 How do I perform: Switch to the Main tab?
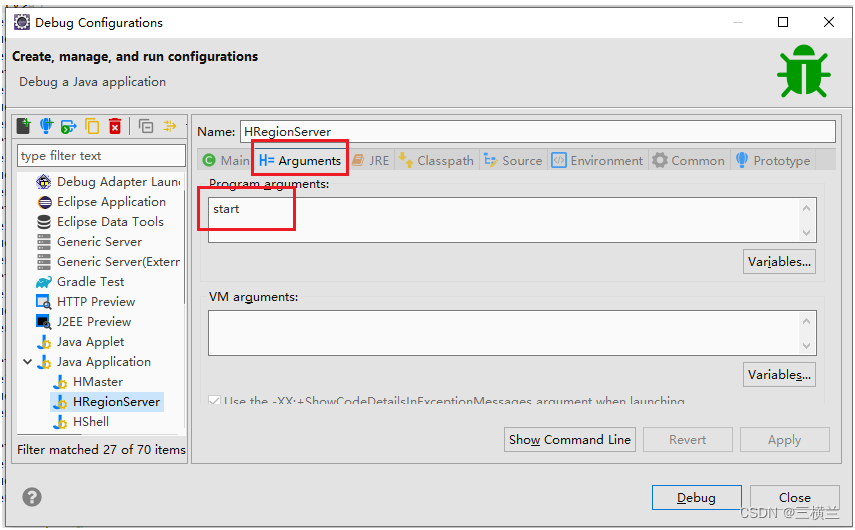[226, 160]
